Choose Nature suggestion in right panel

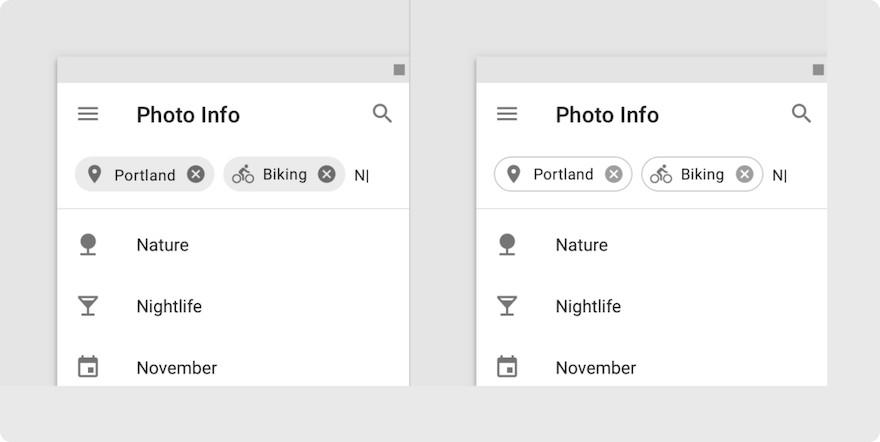652,245
